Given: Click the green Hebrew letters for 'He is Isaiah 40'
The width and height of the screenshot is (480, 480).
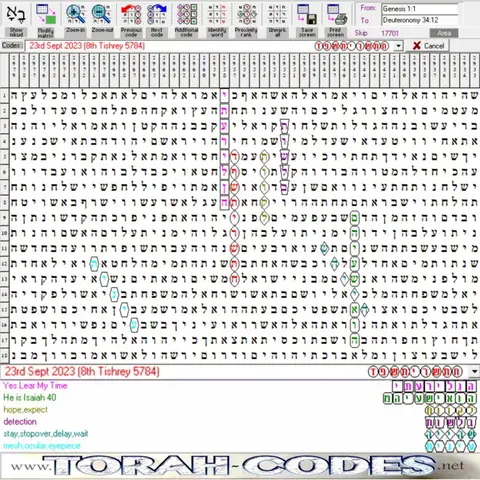Looking at the screenshot, I should [429, 398].
